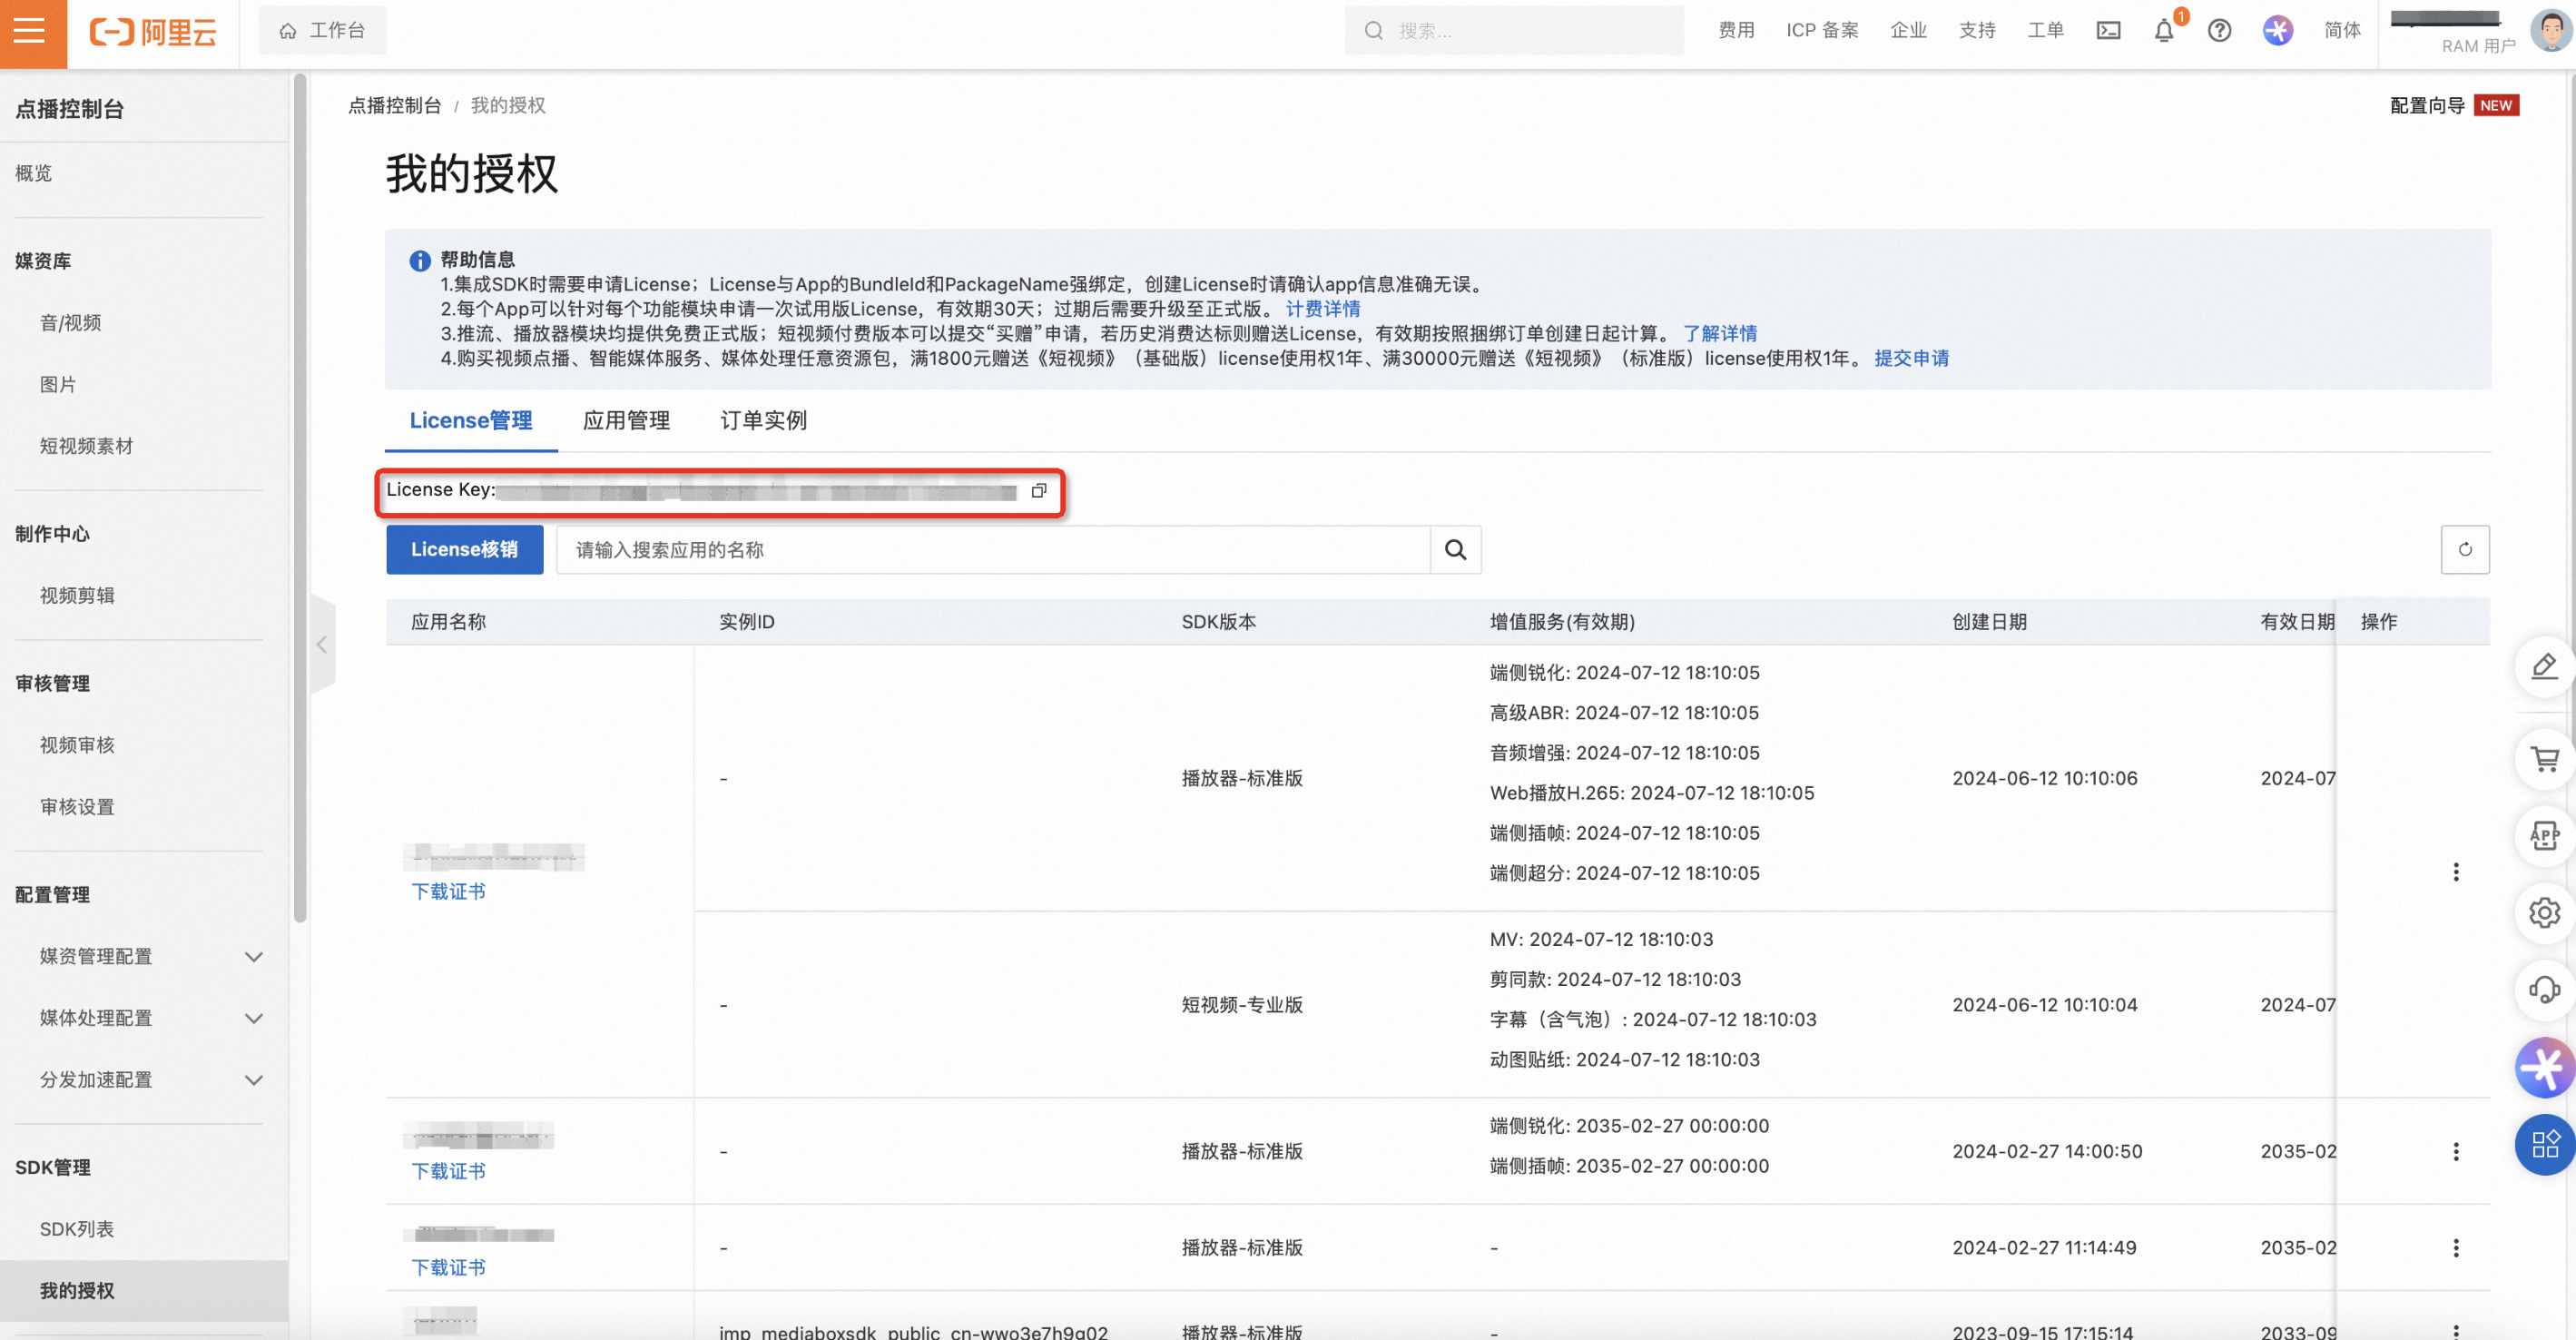The height and width of the screenshot is (1340, 2576).
Task: Select 概览 in the sidebar
Action: [x=33, y=173]
